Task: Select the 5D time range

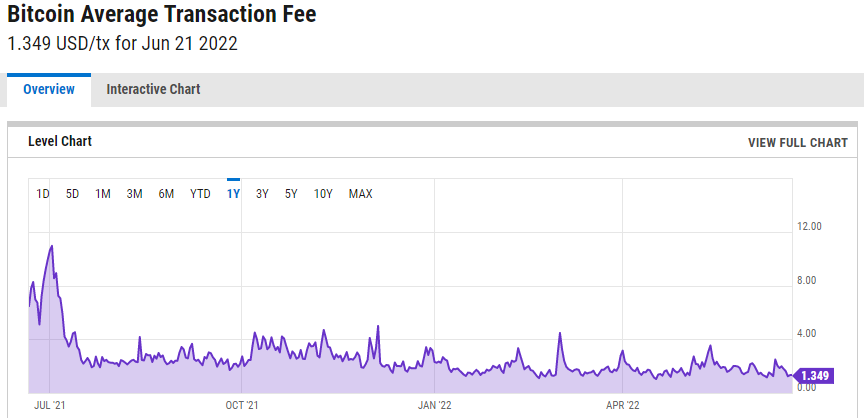Action: [73, 194]
